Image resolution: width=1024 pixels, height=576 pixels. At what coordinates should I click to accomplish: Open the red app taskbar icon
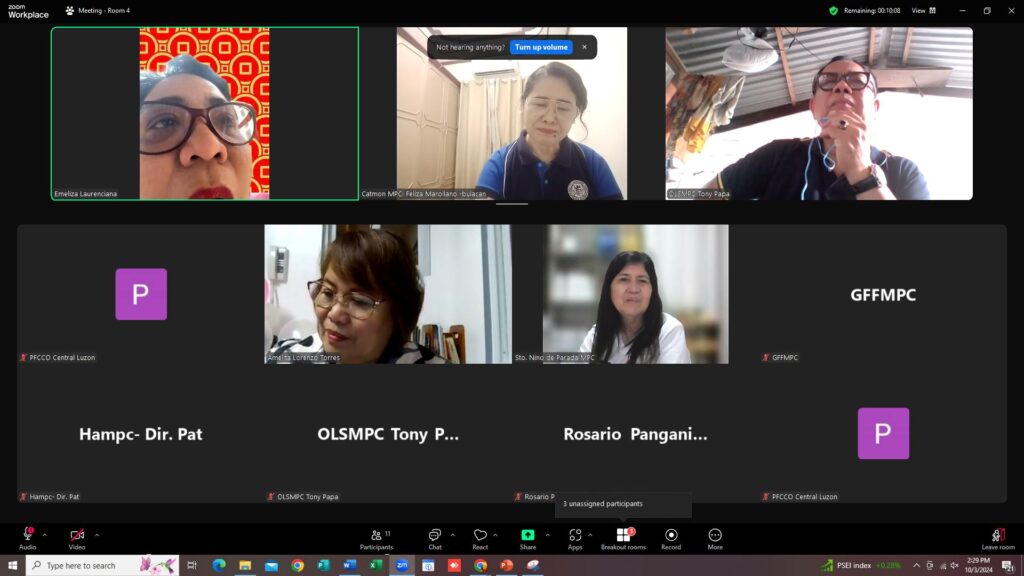click(454, 565)
